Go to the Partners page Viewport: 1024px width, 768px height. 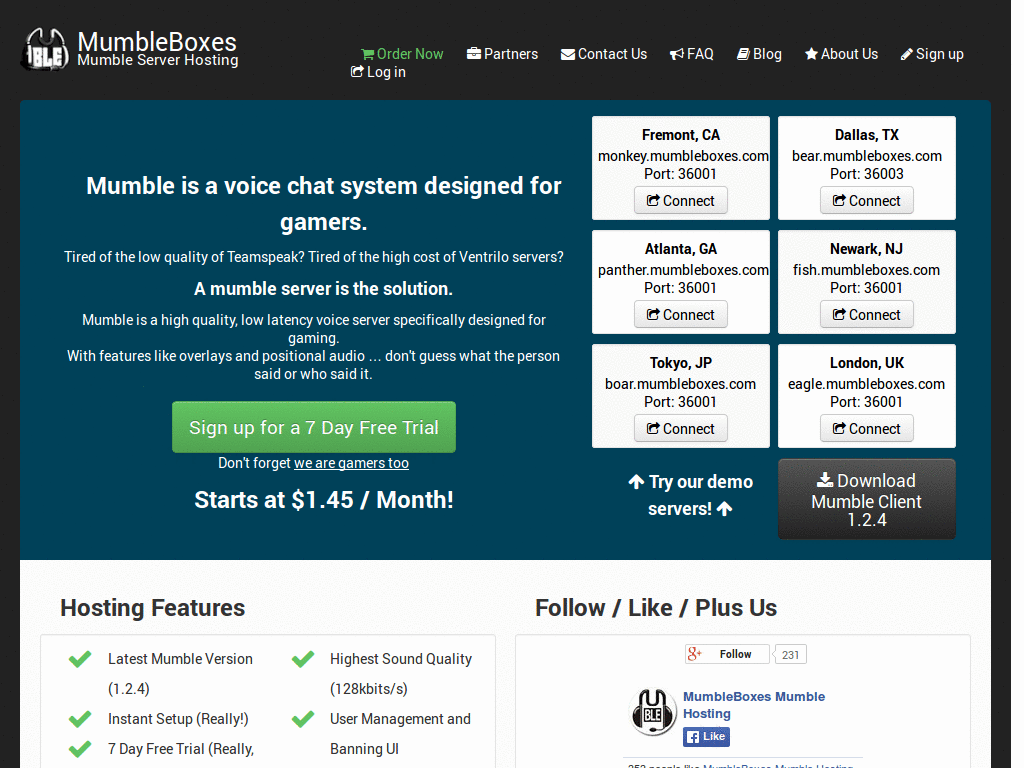pyautogui.click(x=502, y=54)
